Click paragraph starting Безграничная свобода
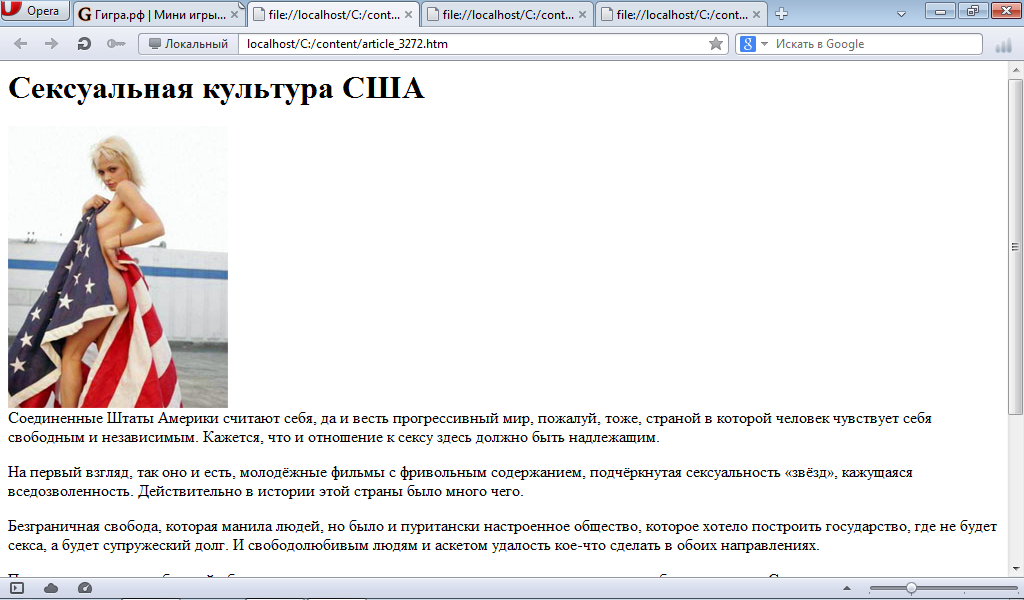The image size is (1024, 600). (x=502, y=535)
